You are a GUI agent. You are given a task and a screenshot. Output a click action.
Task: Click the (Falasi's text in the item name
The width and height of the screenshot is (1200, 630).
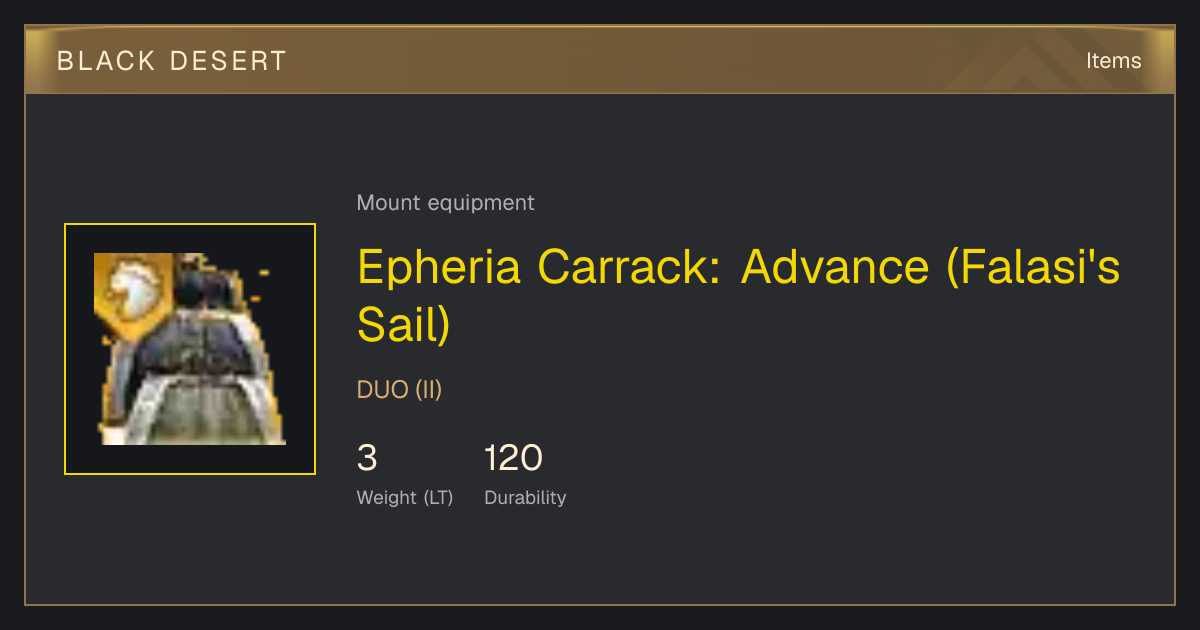[1033, 268]
